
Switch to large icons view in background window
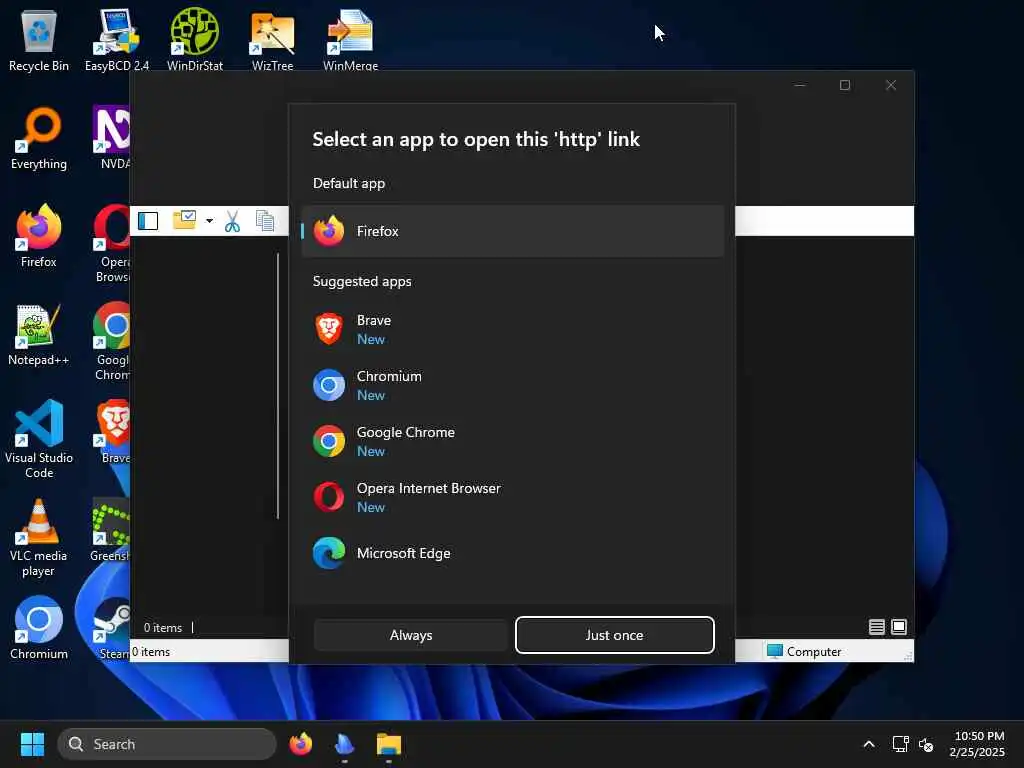point(899,628)
